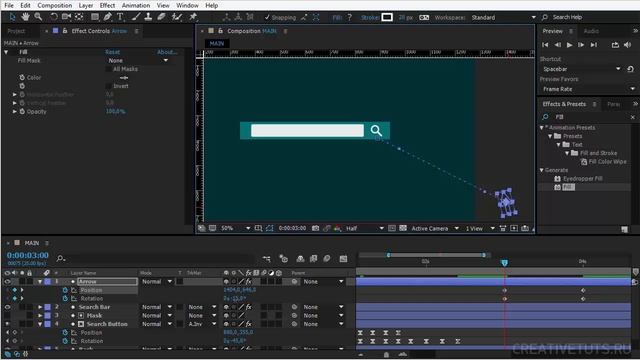Open the Layer menu

(x=86, y=5)
